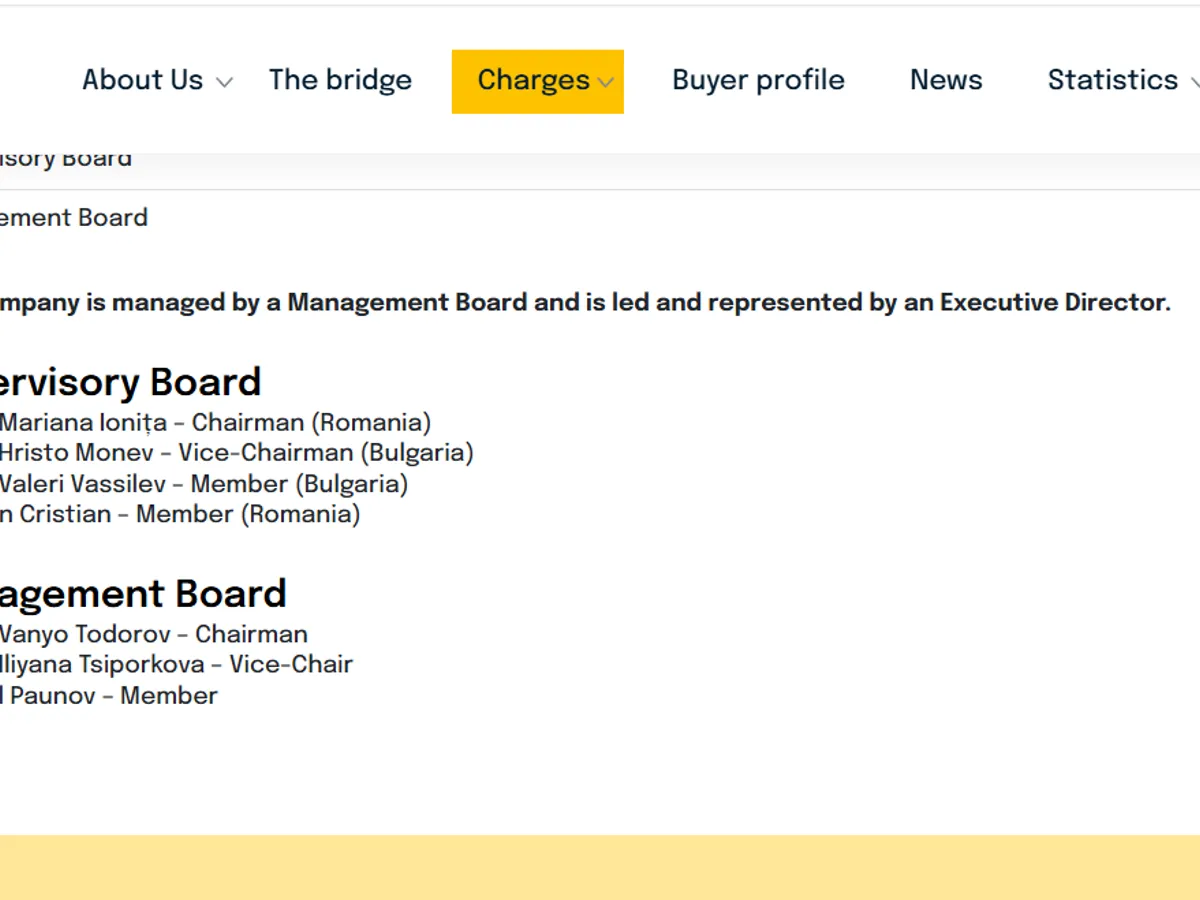This screenshot has width=1200, height=900.
Task: Open the About Us menu item
Action: tap(142, 80)
